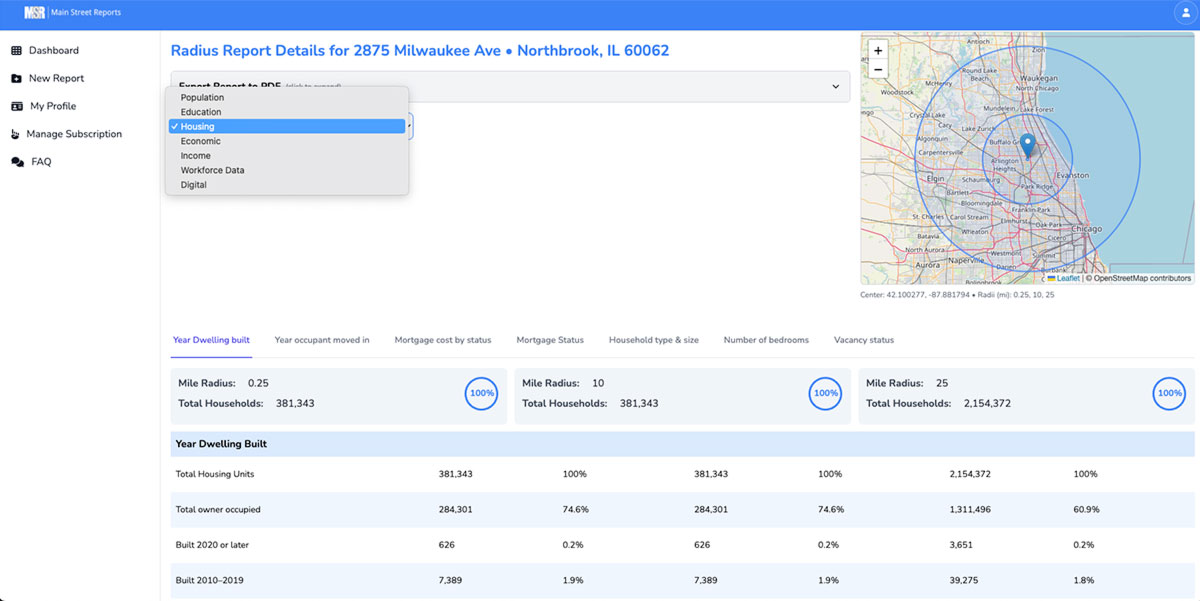Zoom in on the map with plus icon

coord(877,49)
